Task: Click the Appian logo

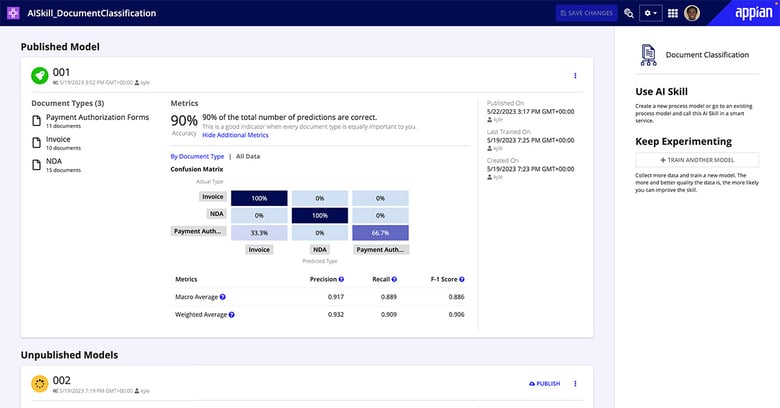Action: click(754, 12)
